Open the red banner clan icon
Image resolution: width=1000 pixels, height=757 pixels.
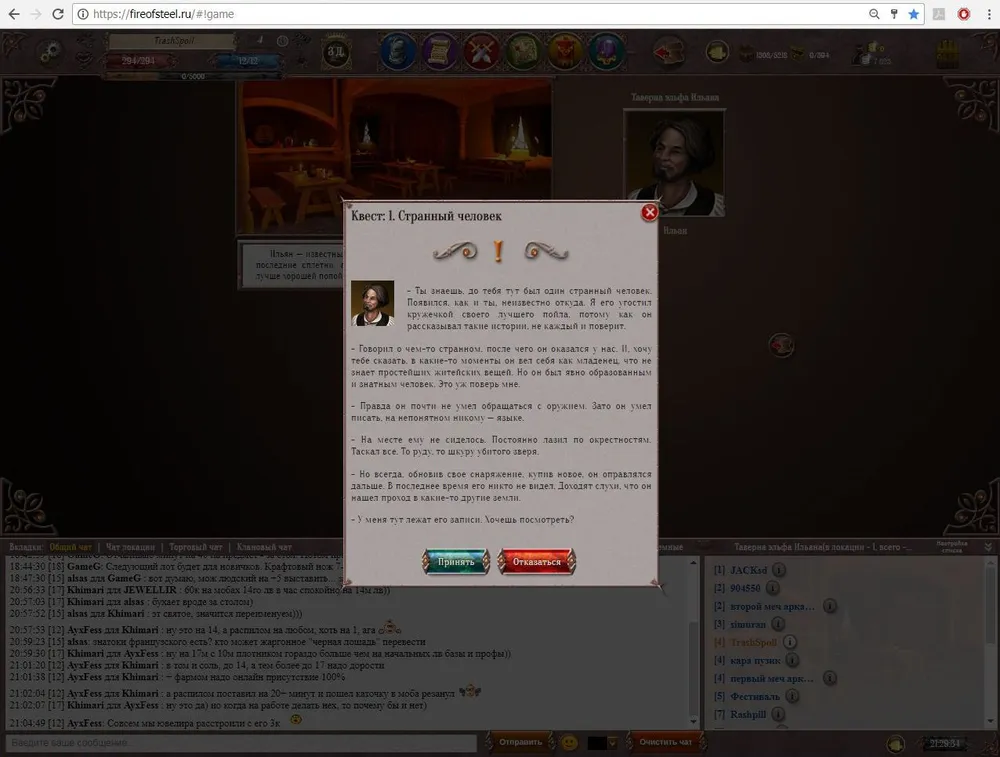pyautogui.click(x=564, y=52)
